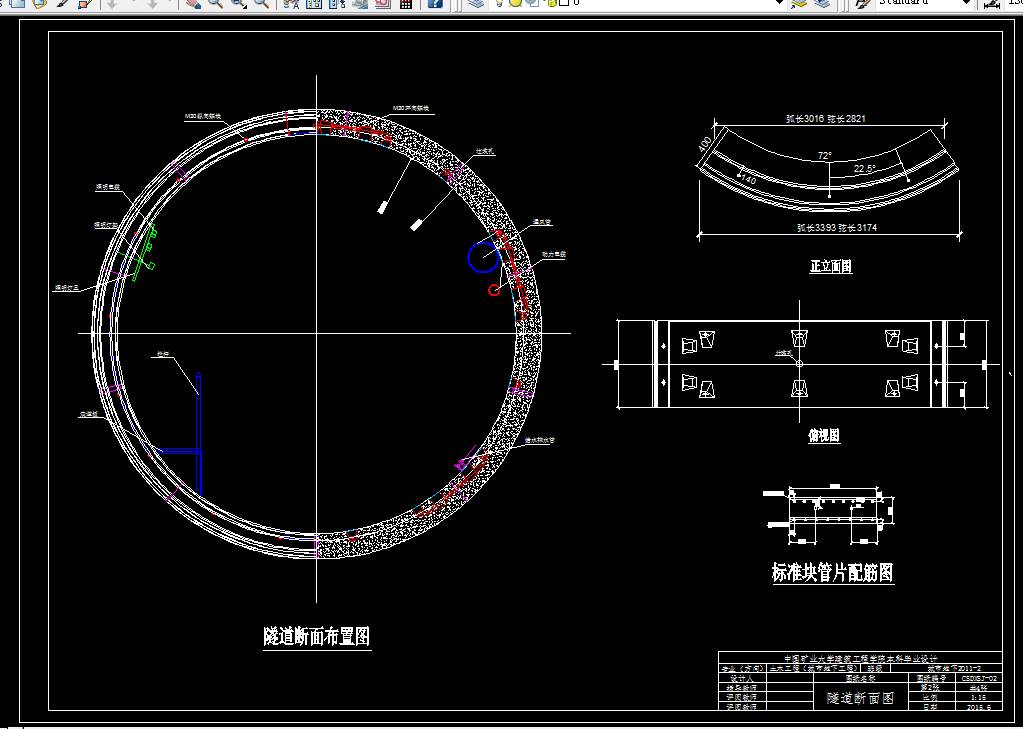The image size is (1023, 729).
Task: Select the Match Properties brush tool
Action: point(61,3)
